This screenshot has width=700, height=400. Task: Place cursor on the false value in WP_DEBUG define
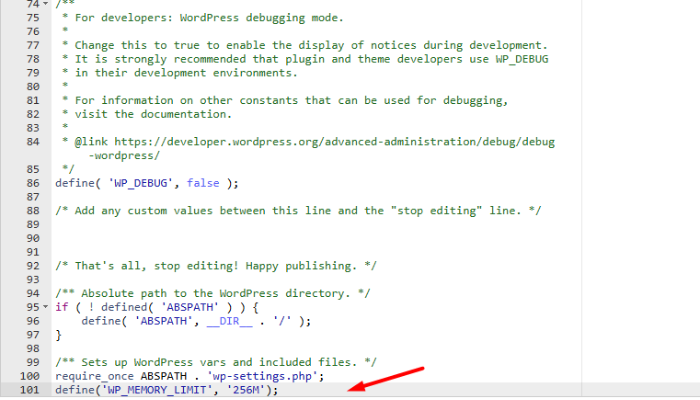(x=192, y=183)
